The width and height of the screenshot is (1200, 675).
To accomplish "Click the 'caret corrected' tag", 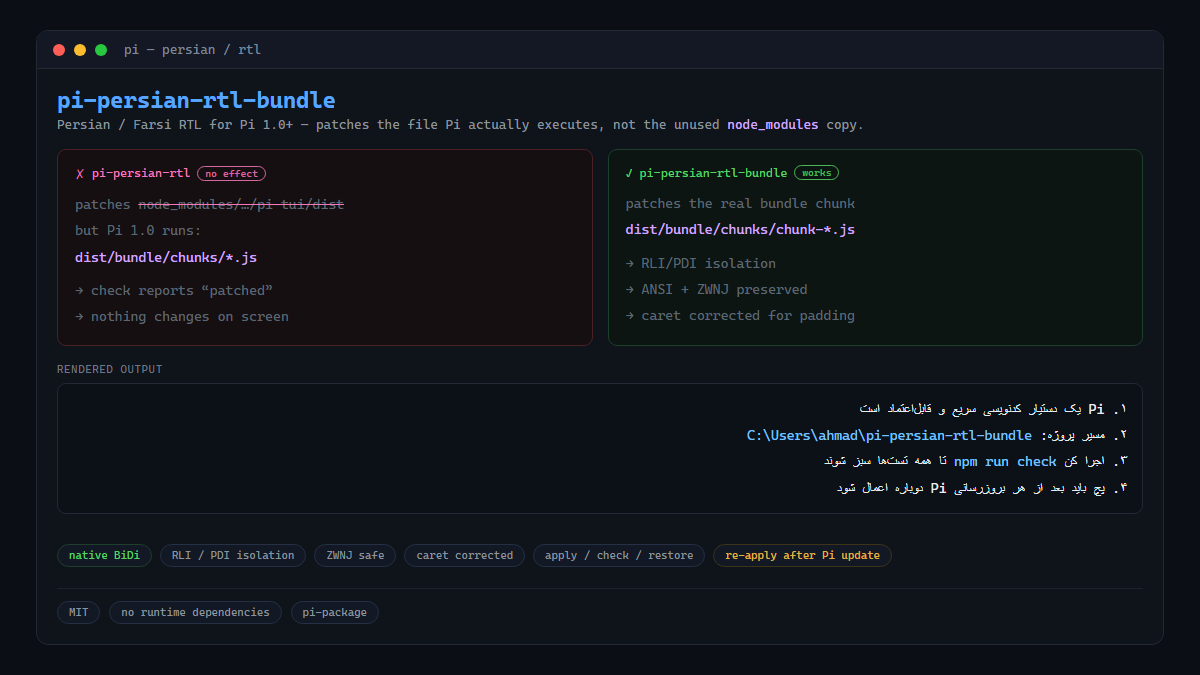I will (464, 555).
